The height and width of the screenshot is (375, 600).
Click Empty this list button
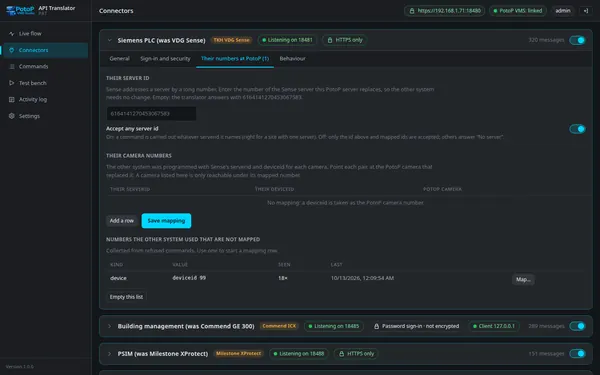click(126, 297)
